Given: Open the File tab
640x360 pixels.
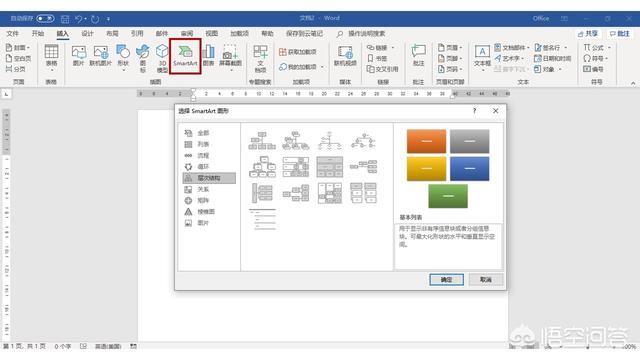Looking at the screenshot, I should click(12, 33).
